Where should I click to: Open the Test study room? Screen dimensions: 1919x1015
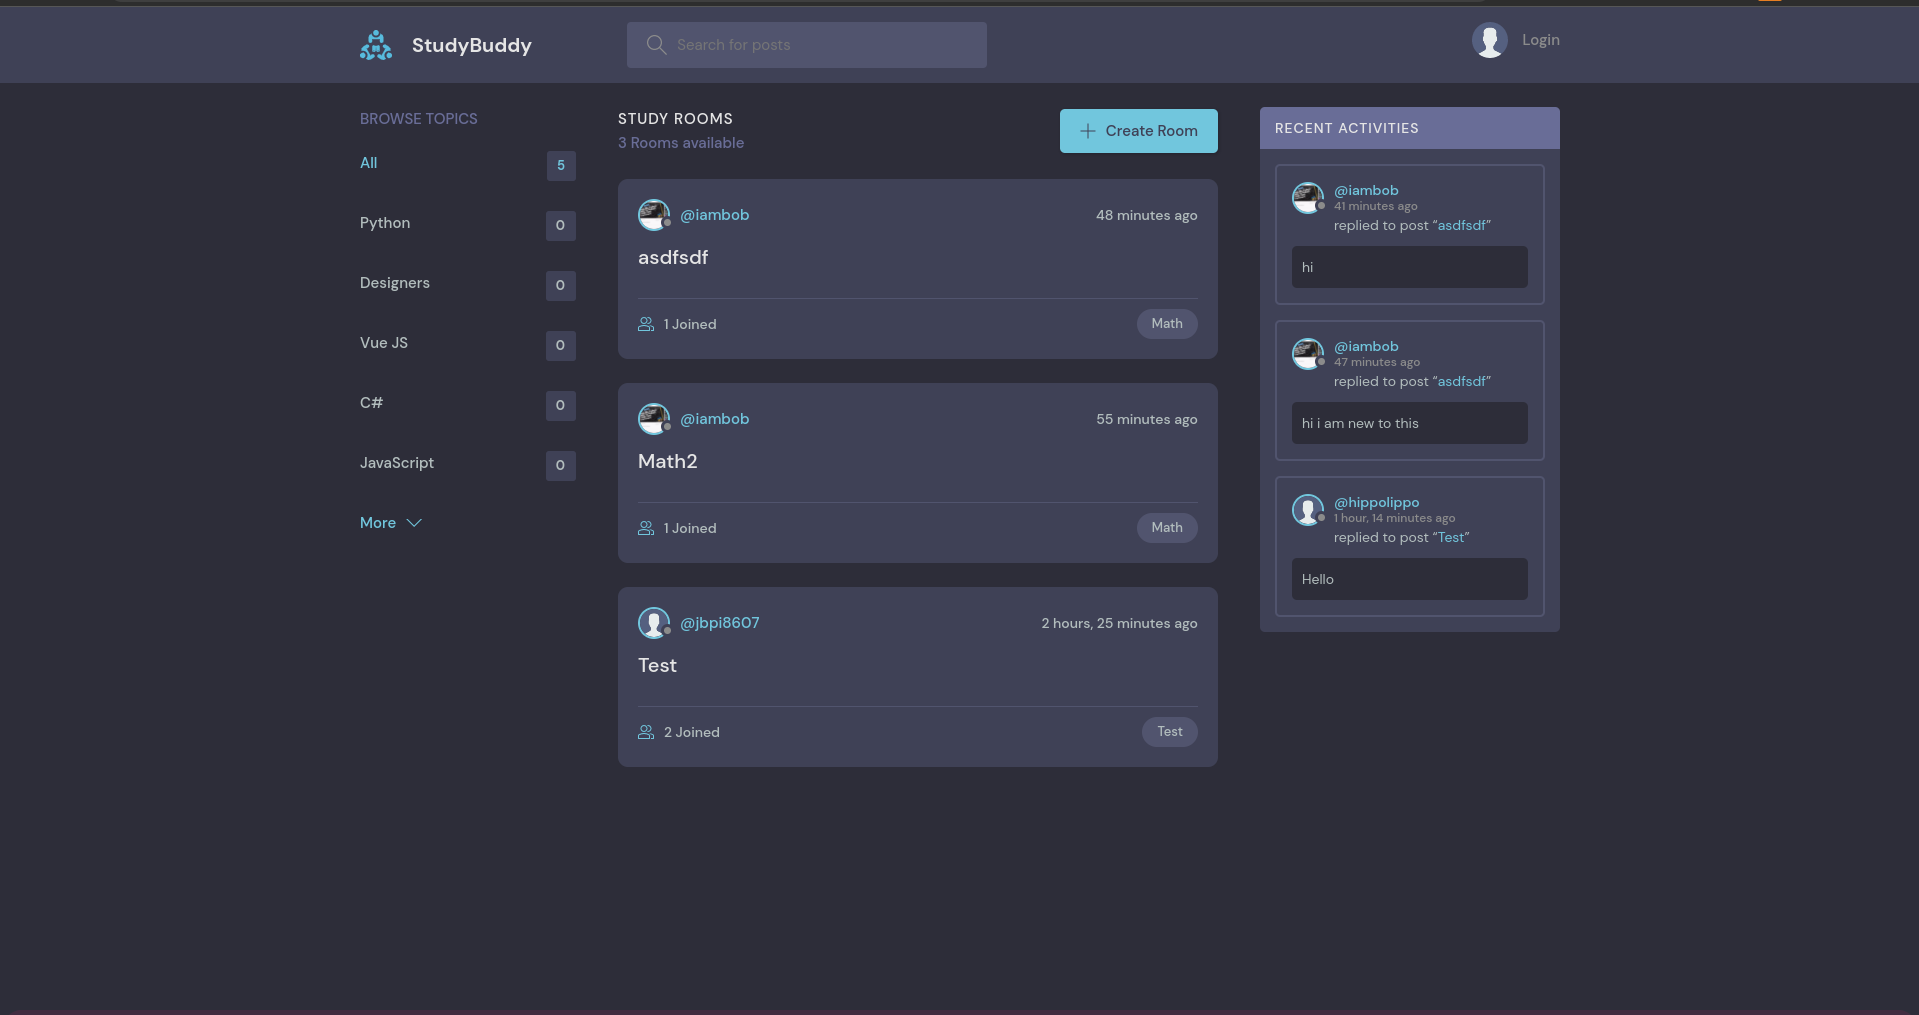tap(658, 666)
